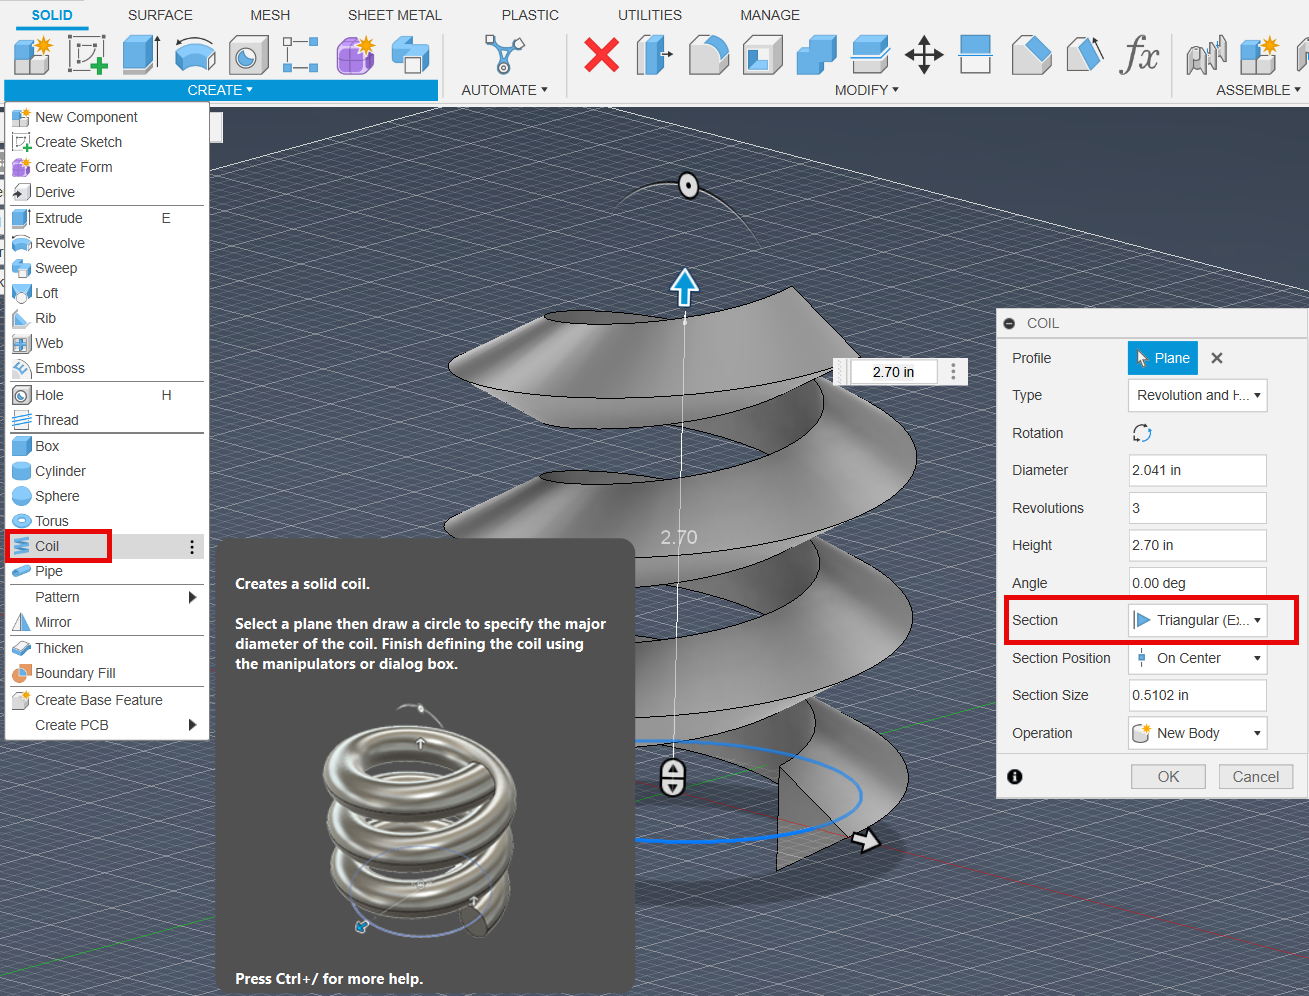
Task: Collapse the COIL dialog panel
Action: pyautogui.click(x=1009, y=323)
